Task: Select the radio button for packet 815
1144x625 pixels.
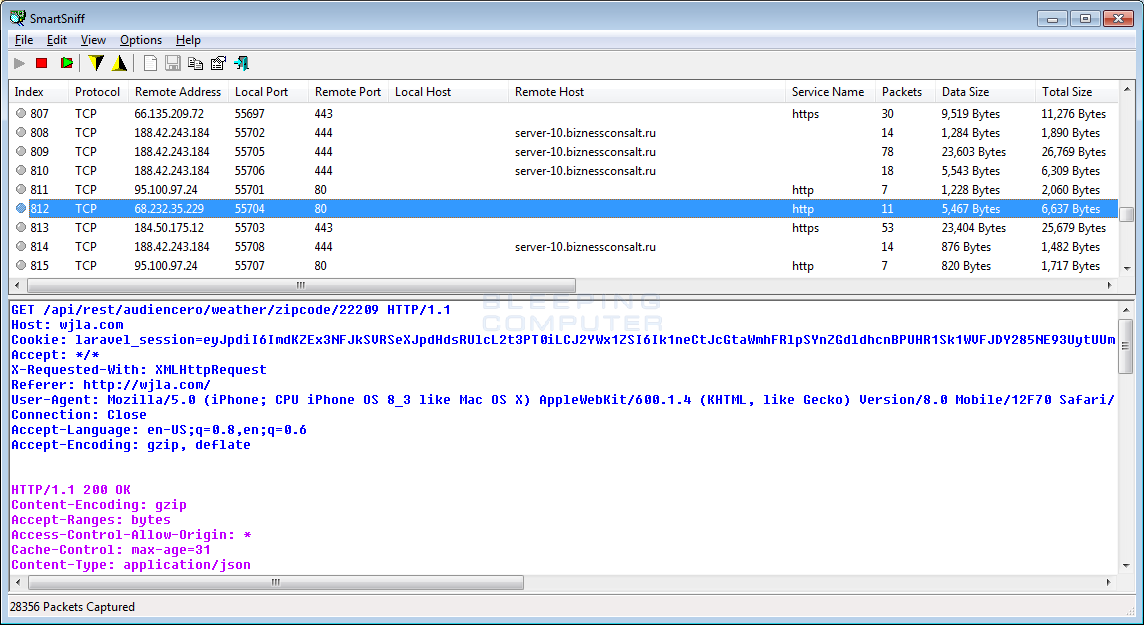Action: coord(19,266)
